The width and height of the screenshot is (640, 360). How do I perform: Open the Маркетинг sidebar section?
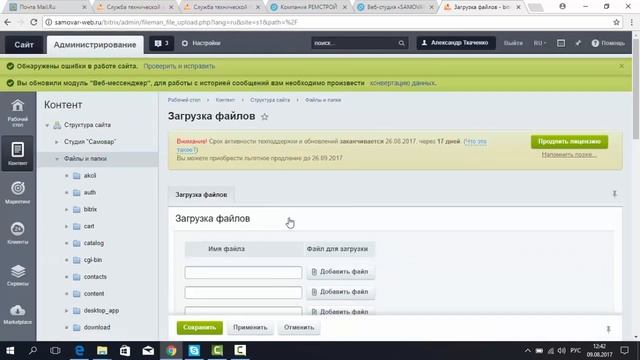pyautogui.click(x=18, y=193)
